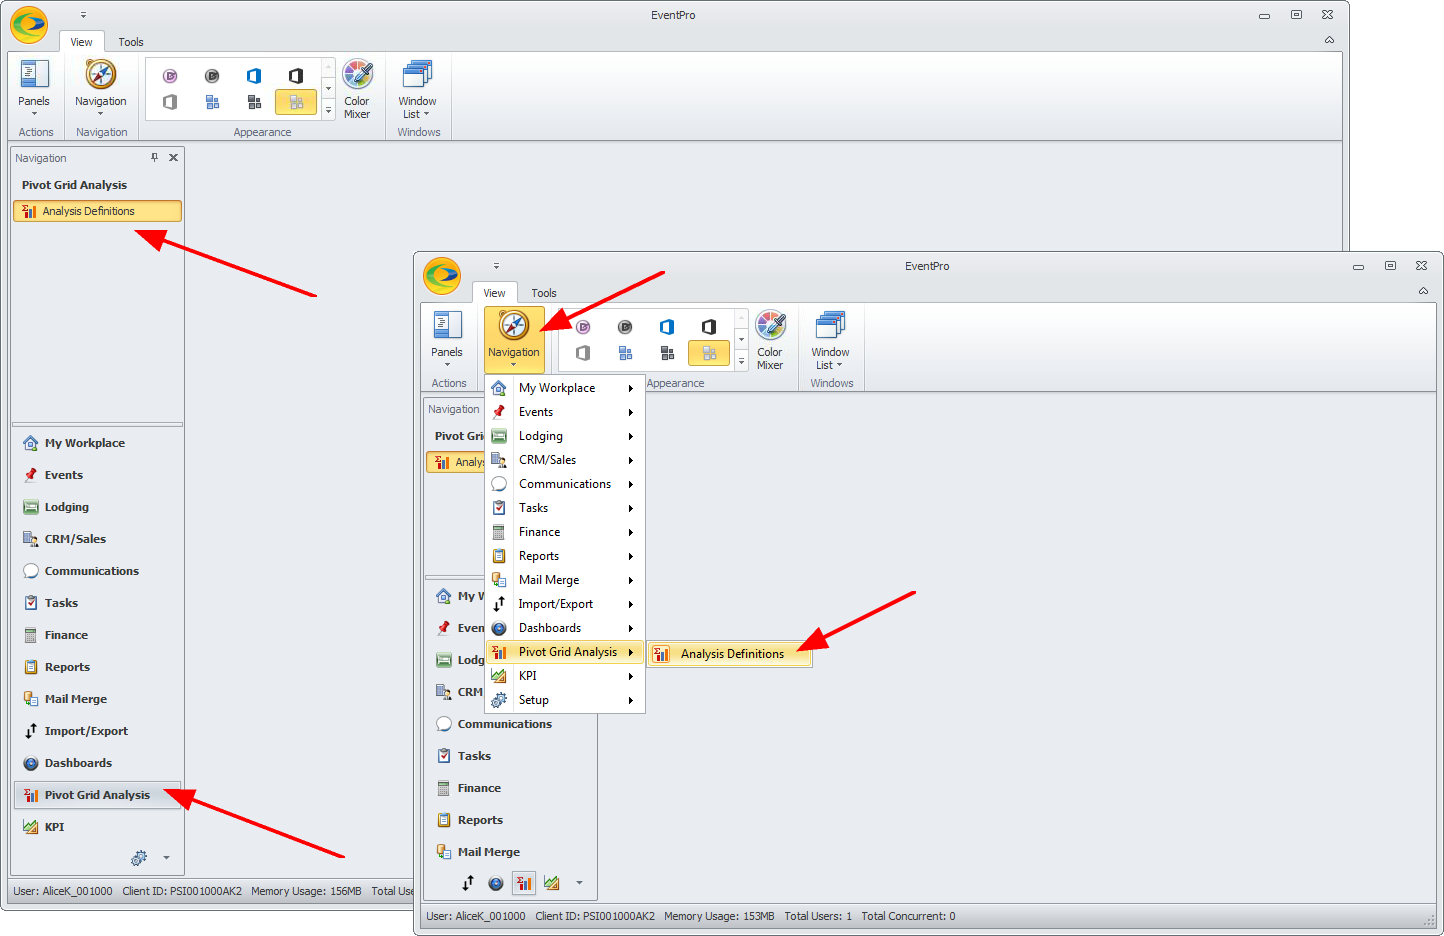Open Communications in back window sidebar
The image size is (1444, 936).
click(x=97, y=571)
